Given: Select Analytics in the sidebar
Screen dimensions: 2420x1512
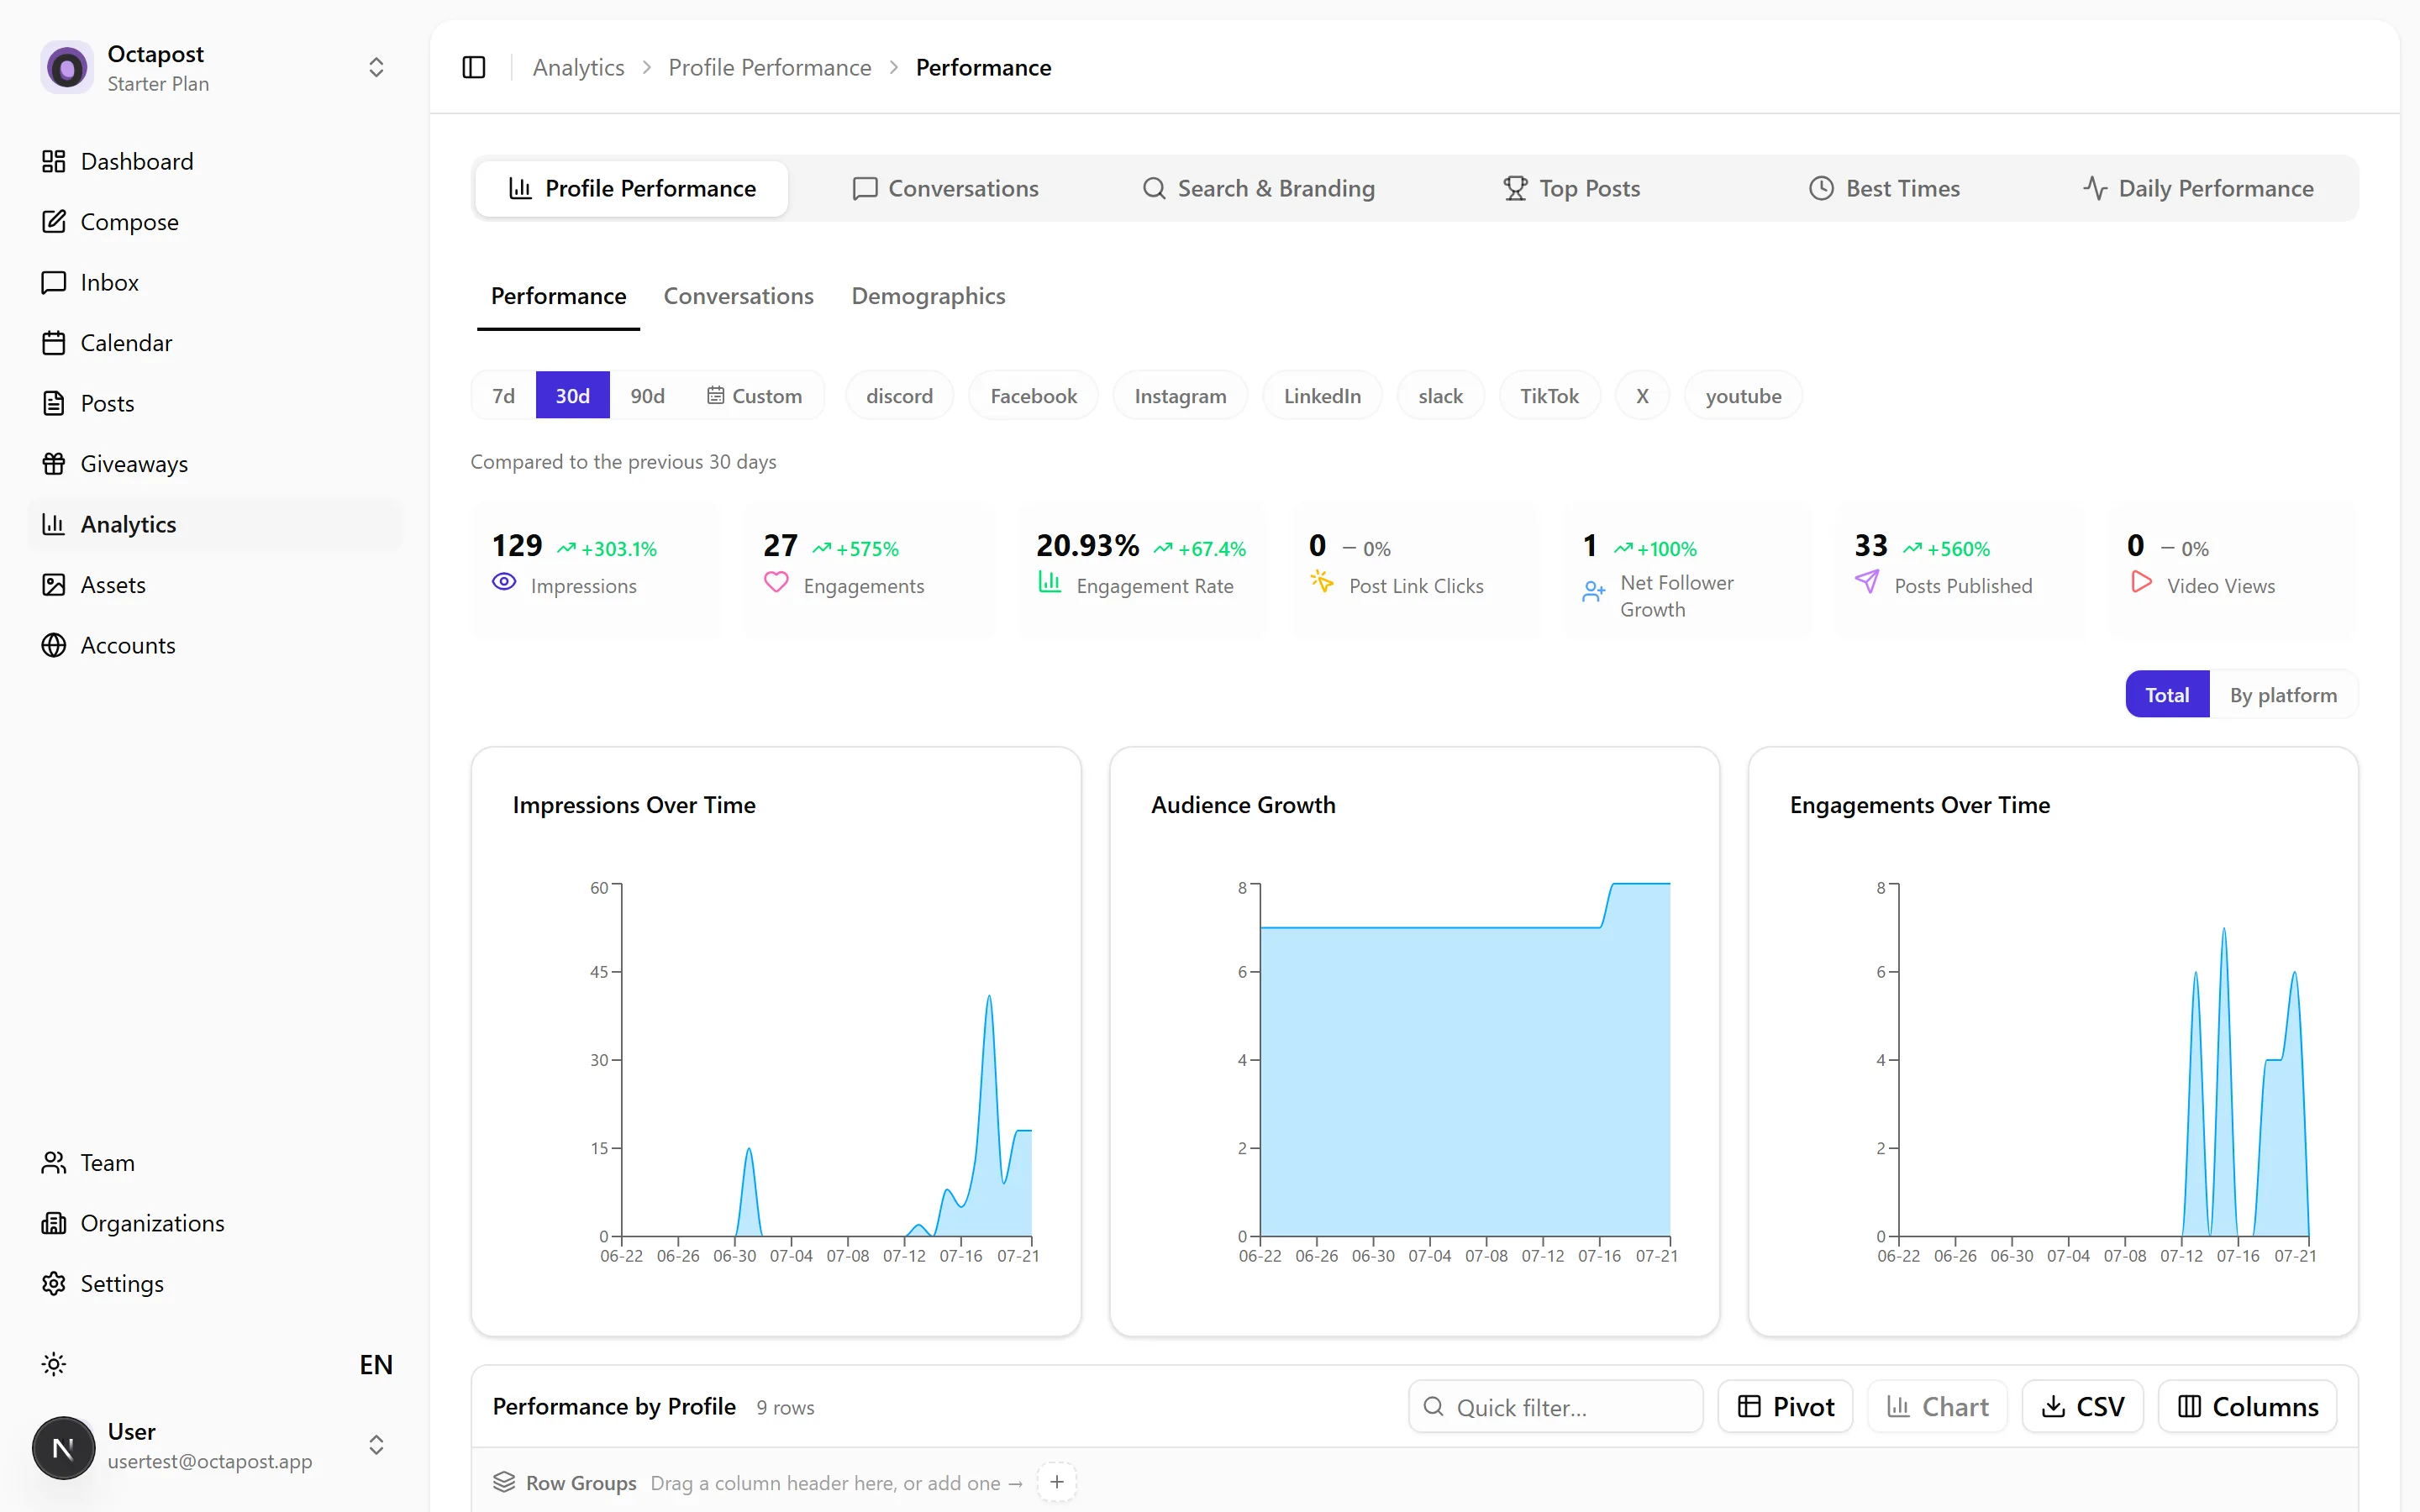Looking at the screenshot, I should [x=215, y=524].
